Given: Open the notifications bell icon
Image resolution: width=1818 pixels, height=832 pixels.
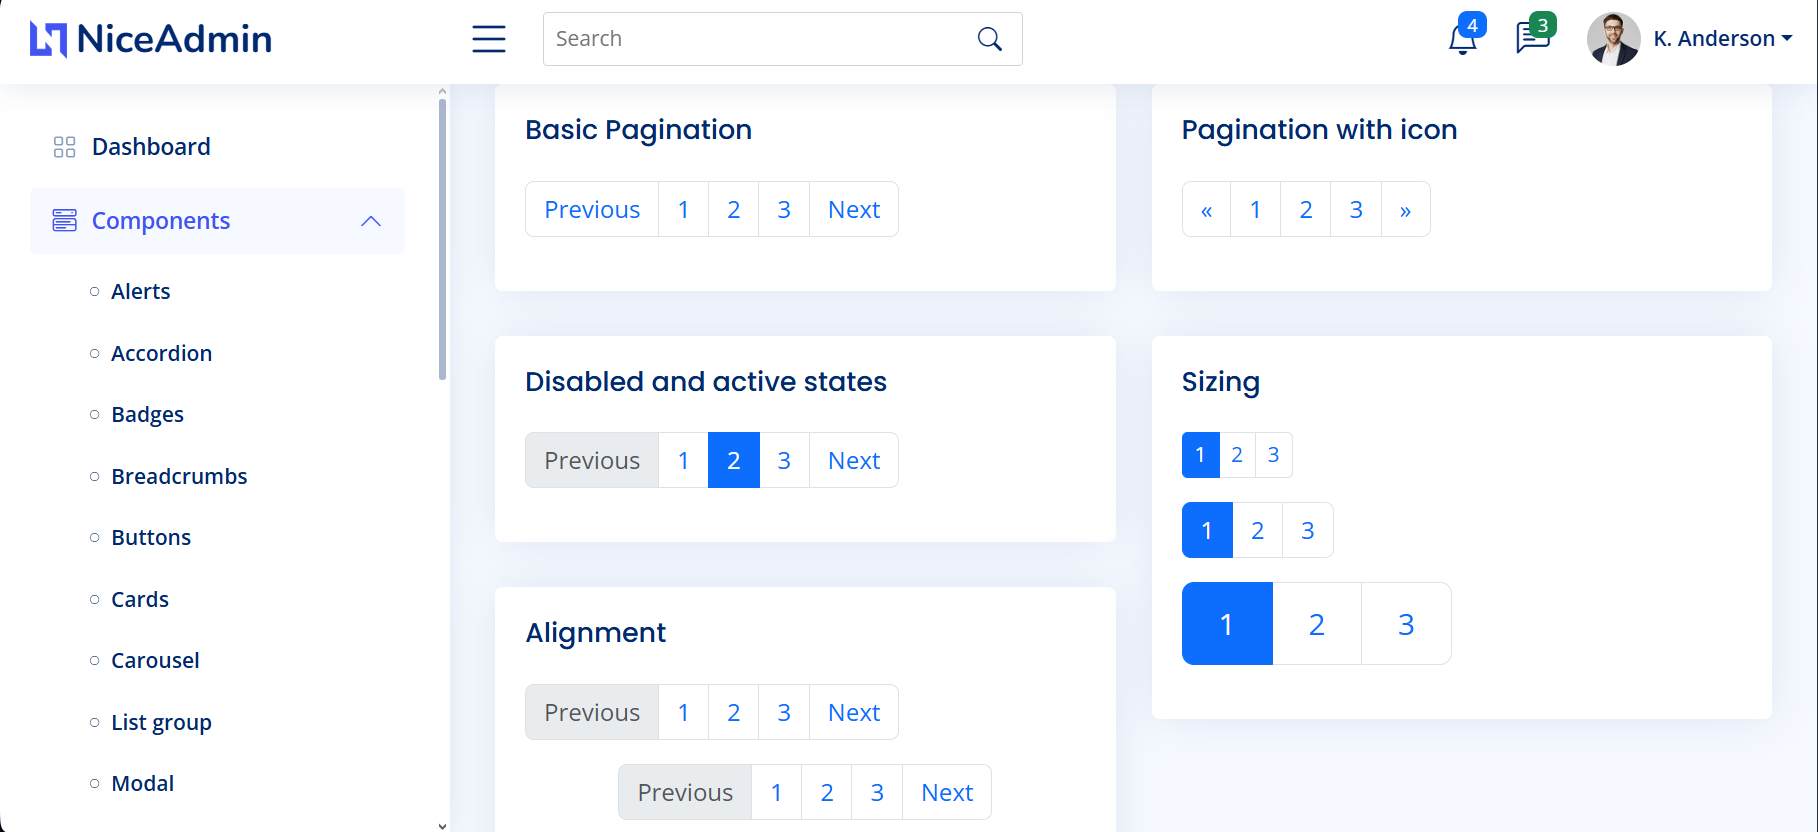Looking at the screenshot, I should point(1462,39).
